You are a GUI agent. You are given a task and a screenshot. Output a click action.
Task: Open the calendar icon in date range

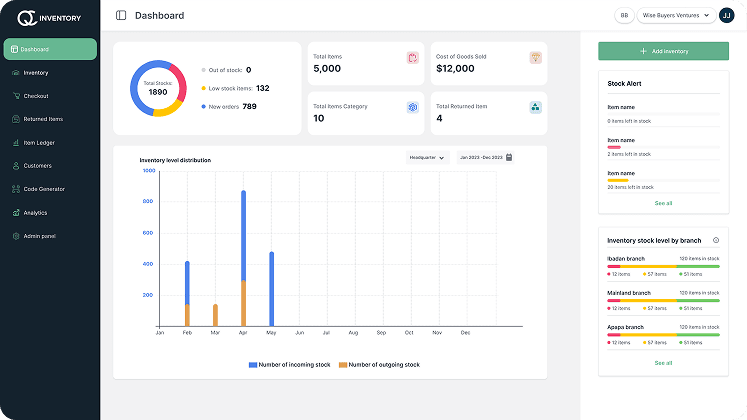pos(509,157)
